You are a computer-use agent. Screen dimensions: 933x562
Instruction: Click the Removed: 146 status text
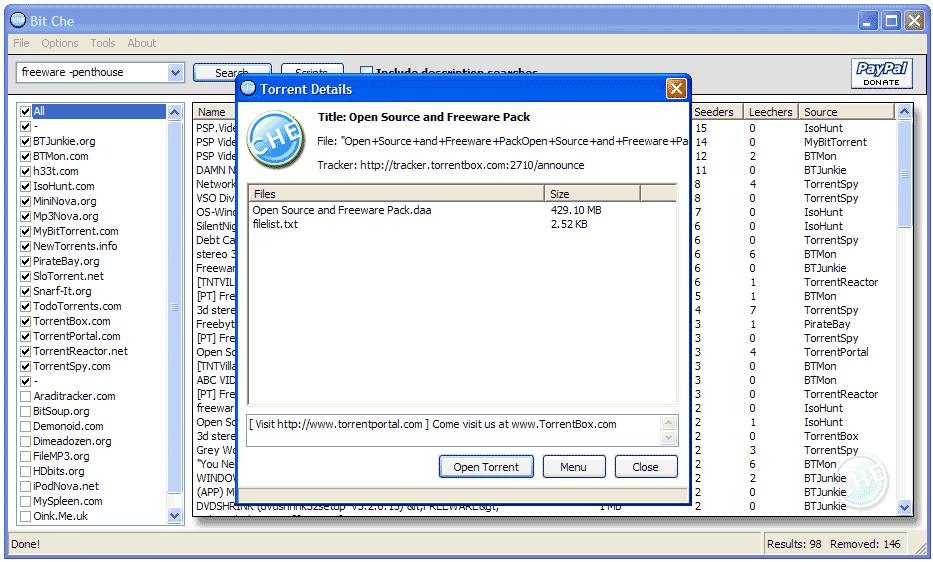pyautogui.click(x=865, y=544)
